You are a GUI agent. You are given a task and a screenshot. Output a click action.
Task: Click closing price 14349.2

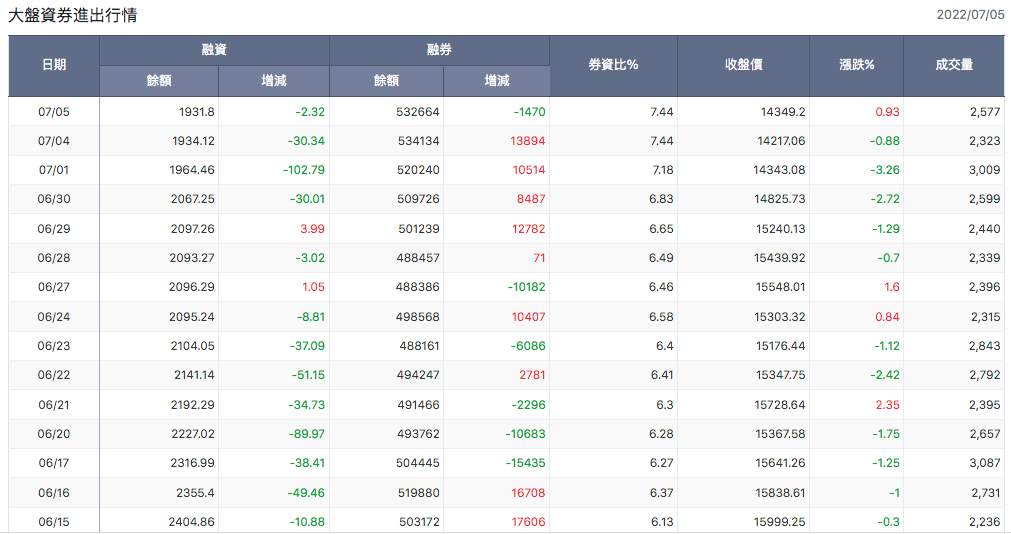783,112
